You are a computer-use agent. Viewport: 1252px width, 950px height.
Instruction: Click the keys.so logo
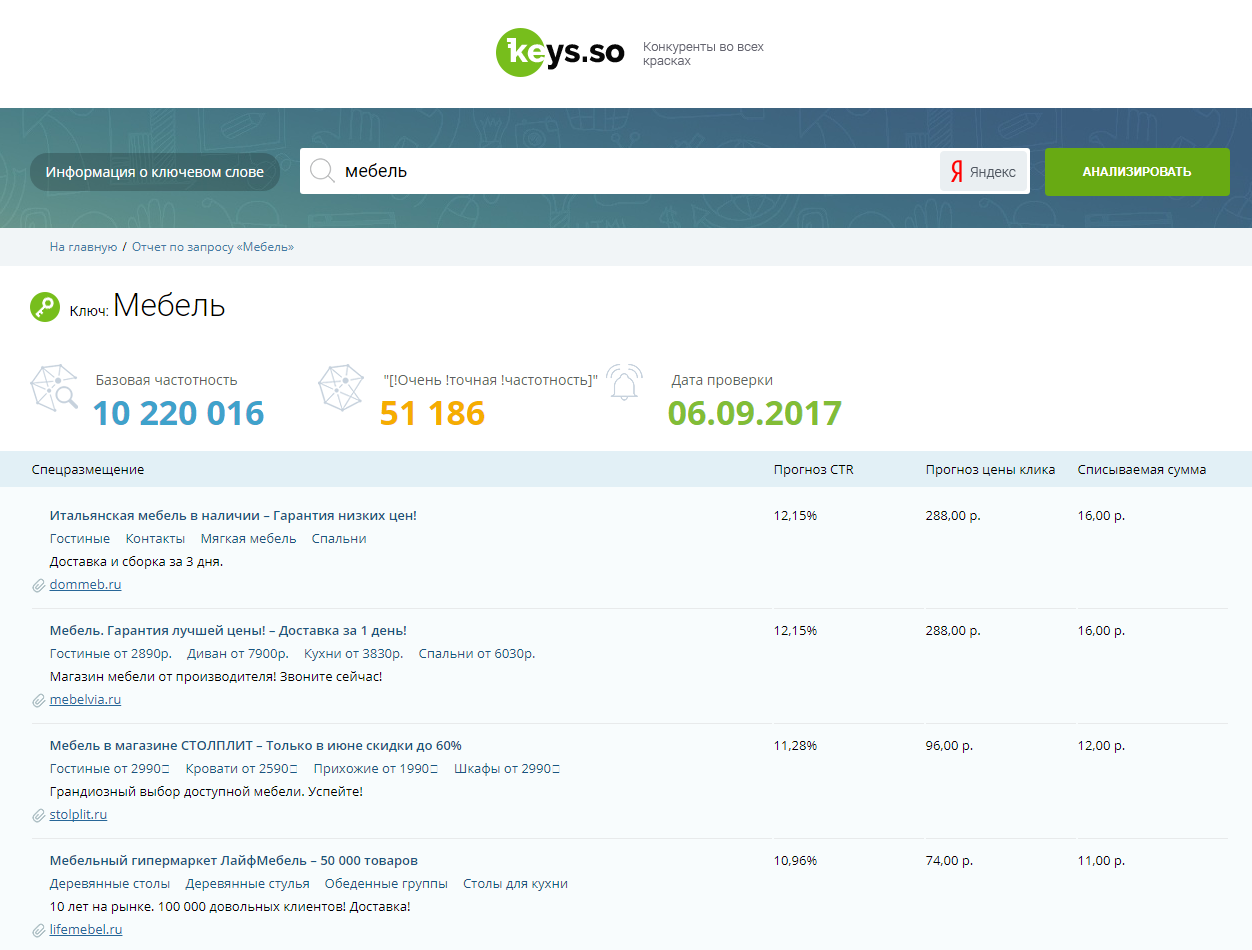560,53
